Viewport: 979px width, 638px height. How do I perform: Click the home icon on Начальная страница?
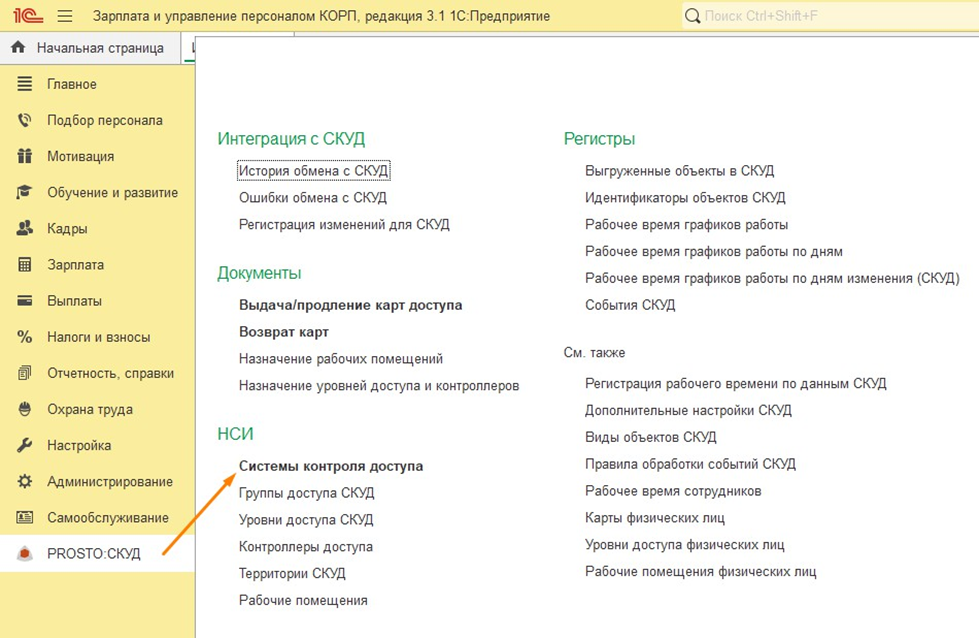click(x=18, y=47)
